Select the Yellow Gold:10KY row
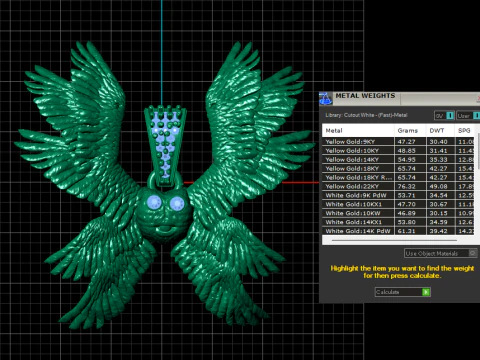This screenshot has height=360, width=480. point(398,151)
